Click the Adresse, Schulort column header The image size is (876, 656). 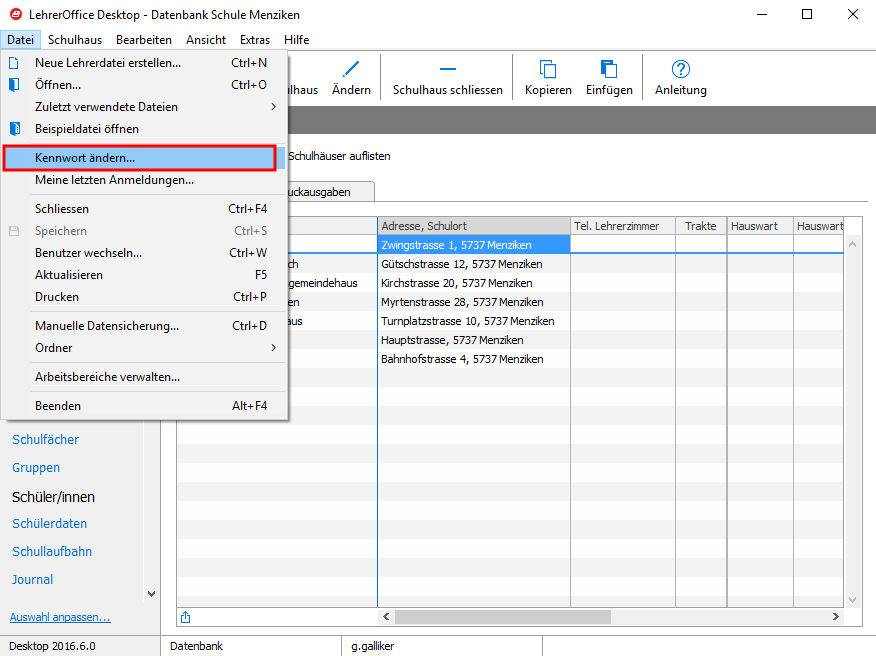[473, 226]
